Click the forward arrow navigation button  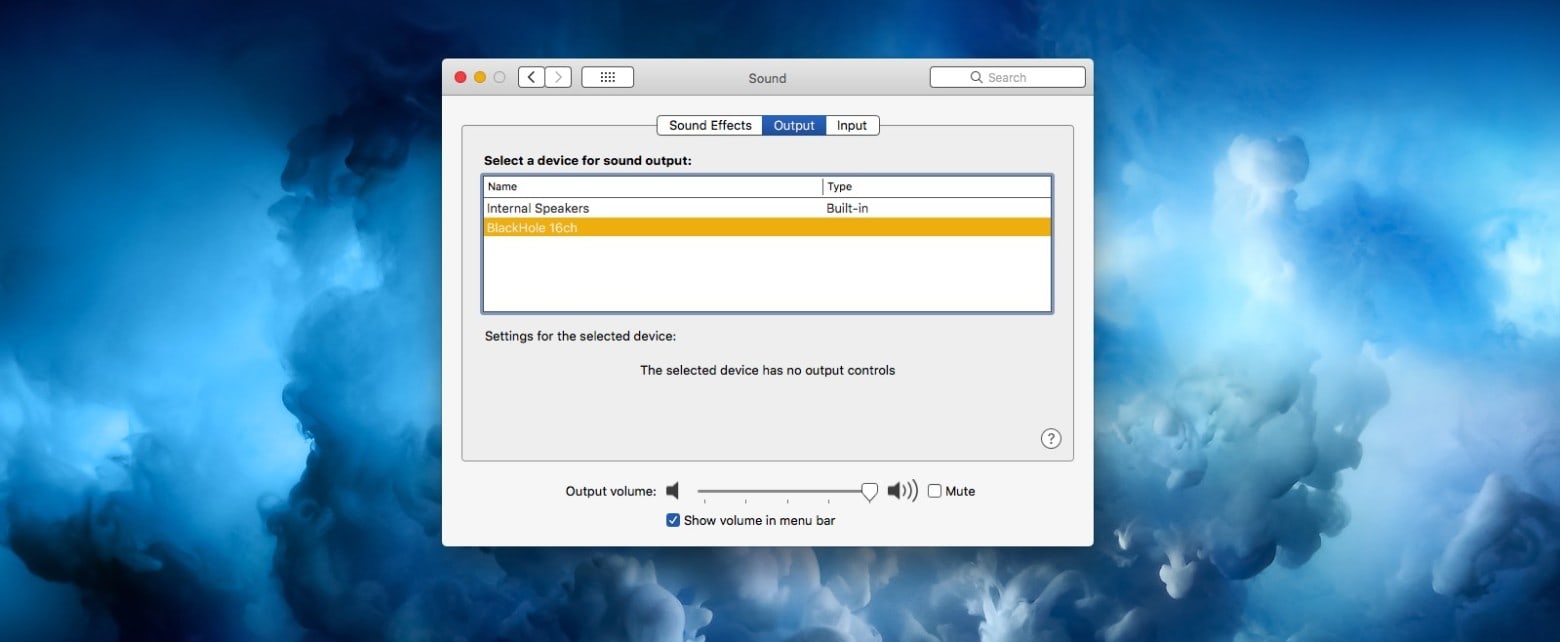coord(558,77)
